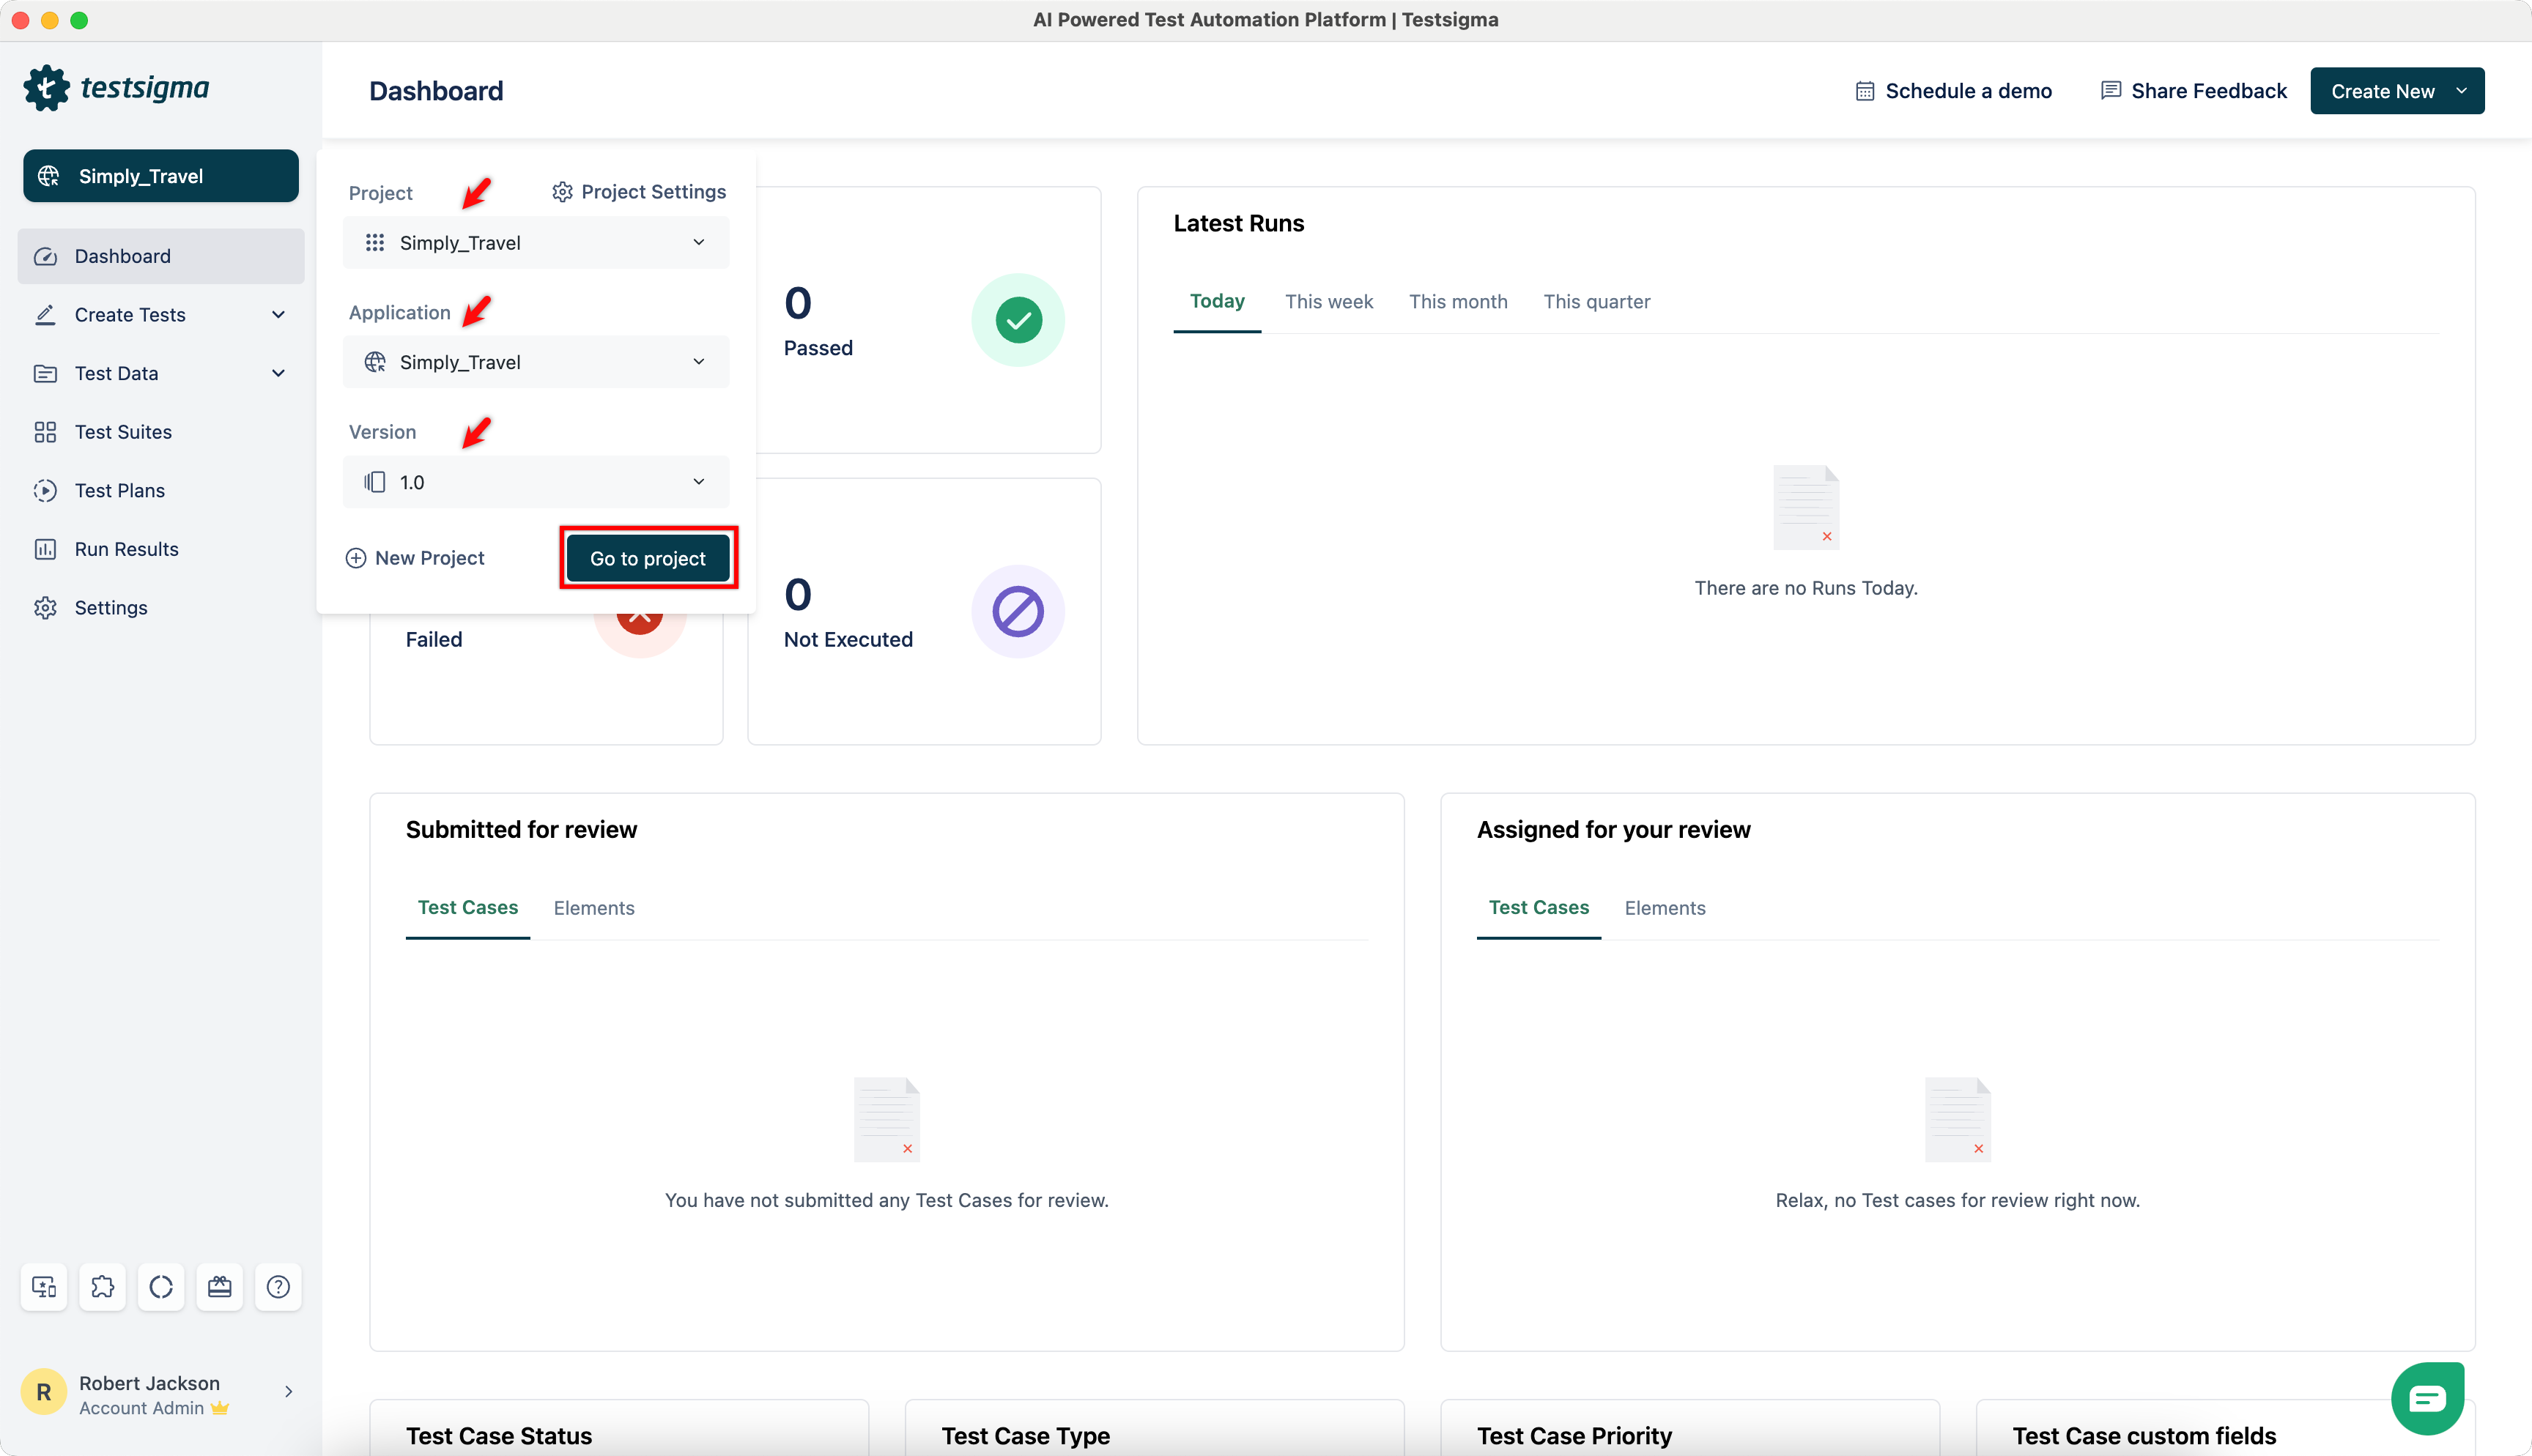Click the Simply_Travel project switcher in sidebar
The image size is (2532, 1456).
point(161,176)
